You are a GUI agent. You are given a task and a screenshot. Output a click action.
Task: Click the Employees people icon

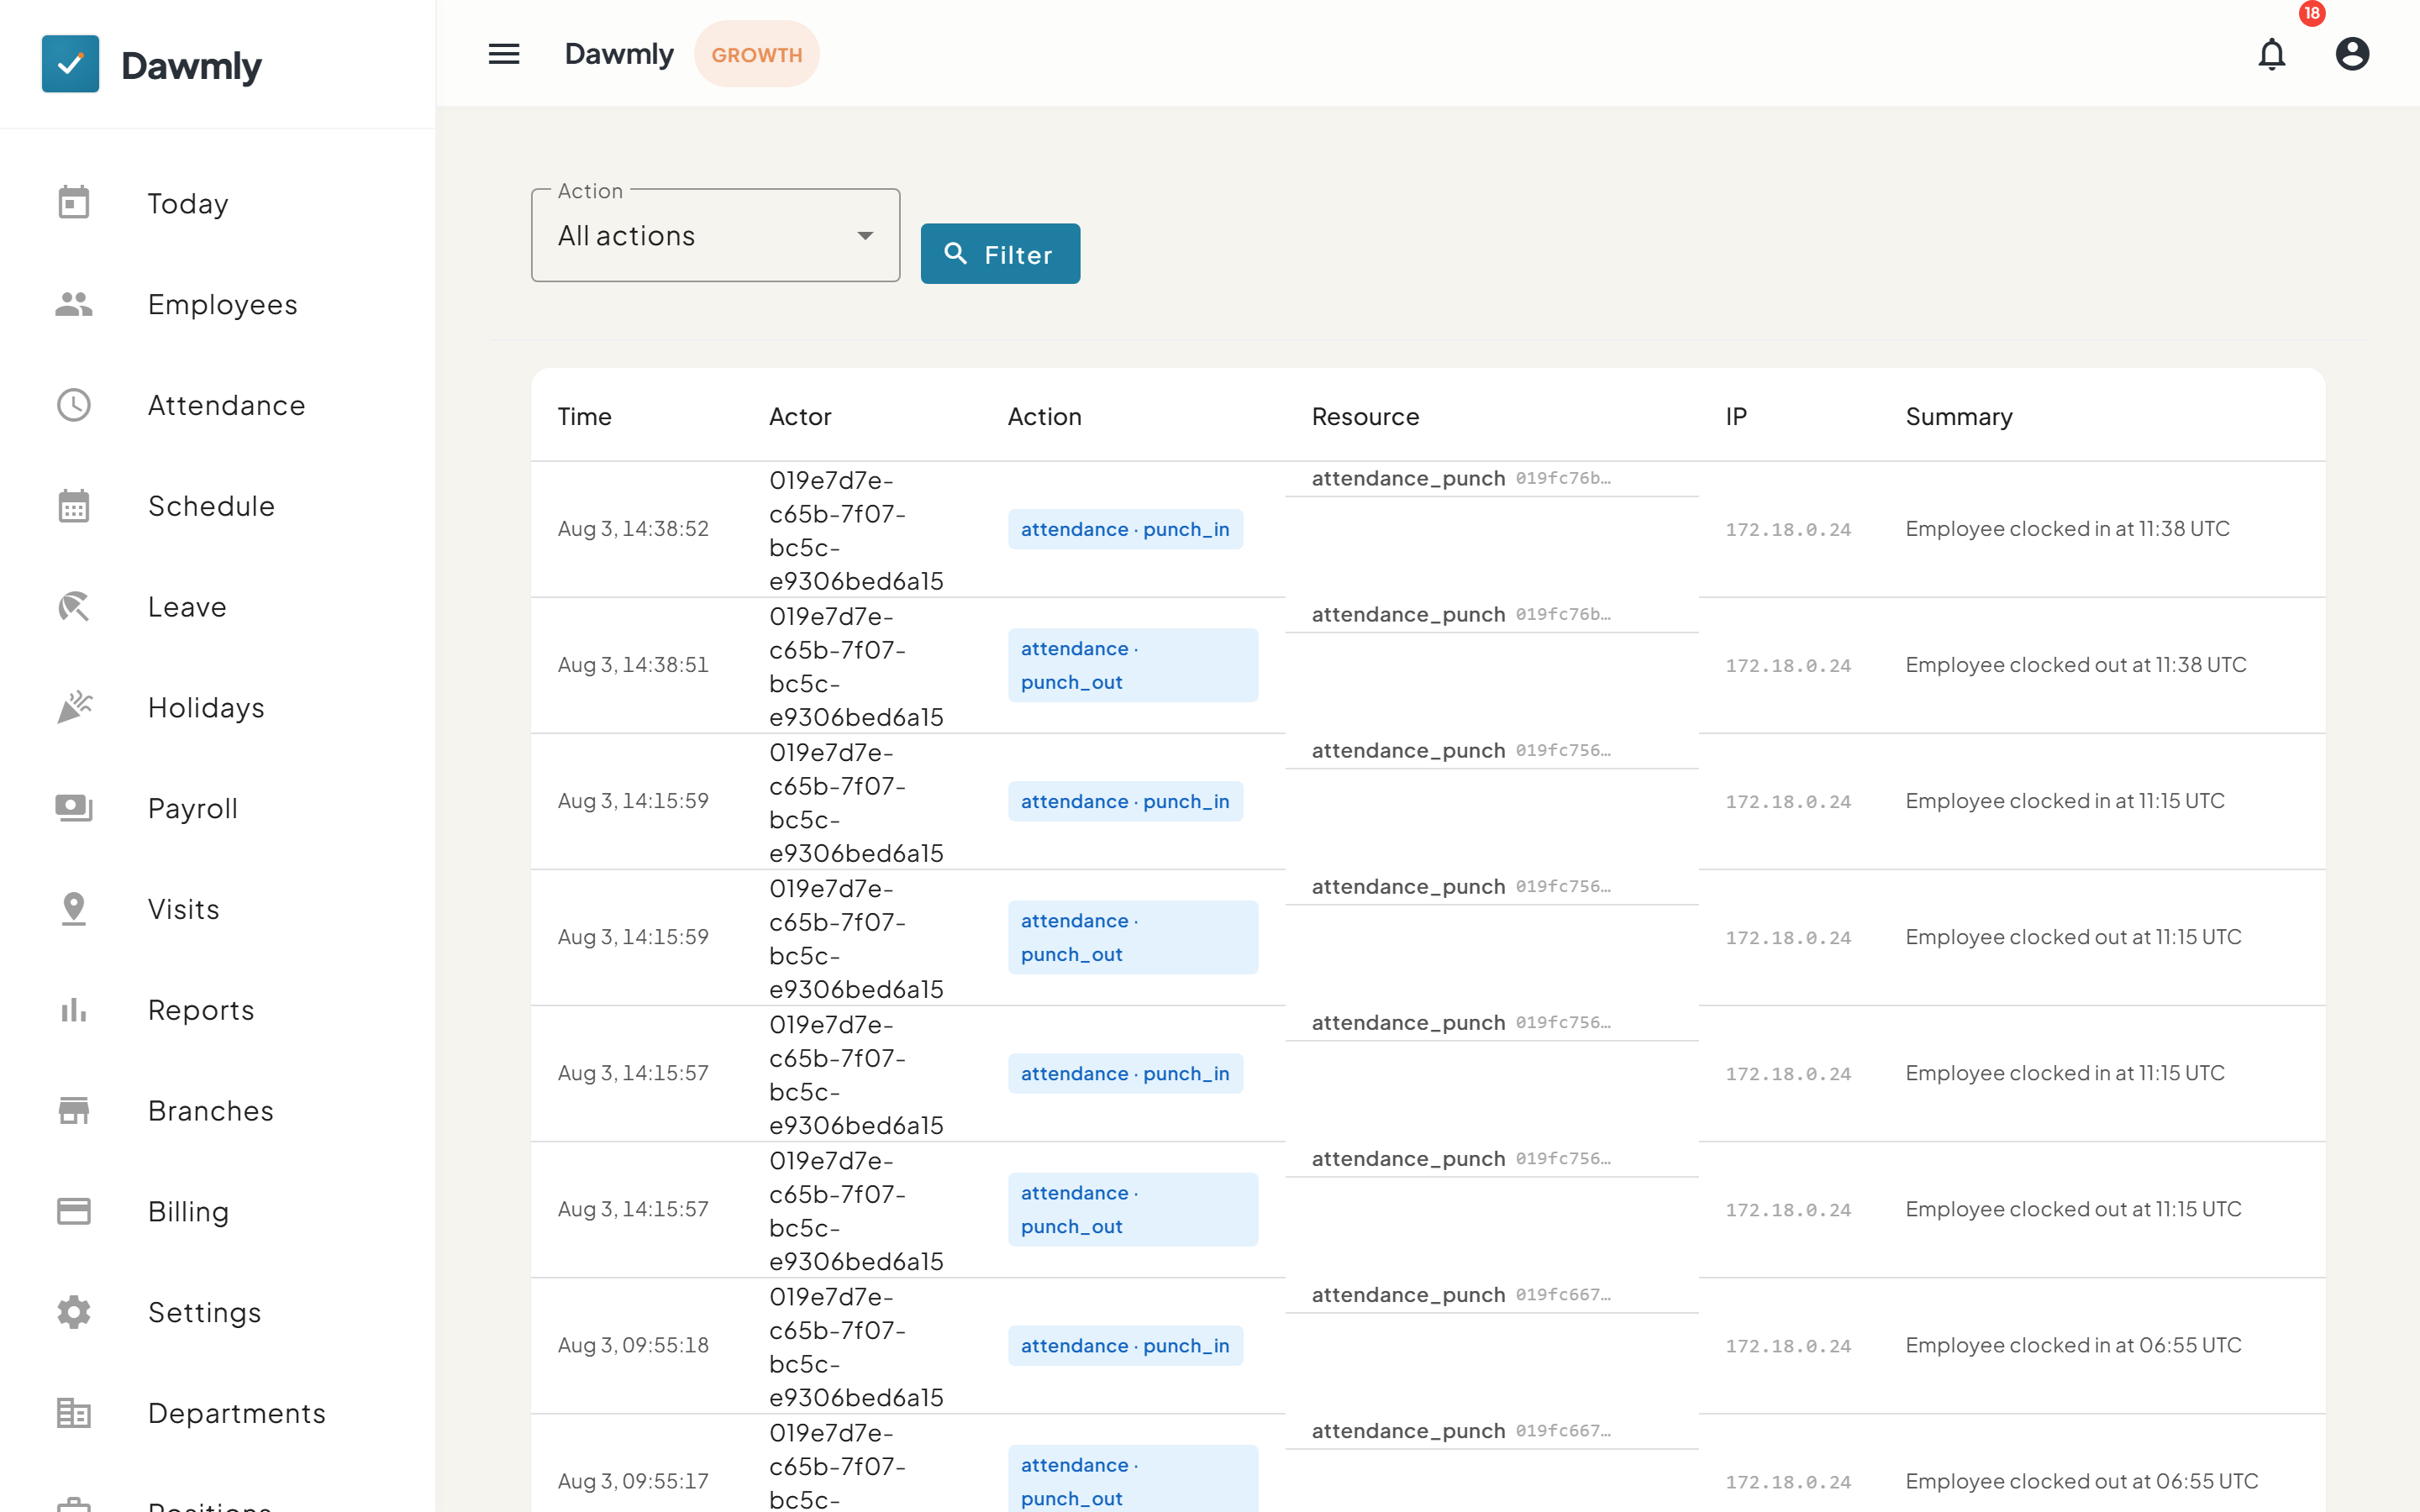point(74,304)
